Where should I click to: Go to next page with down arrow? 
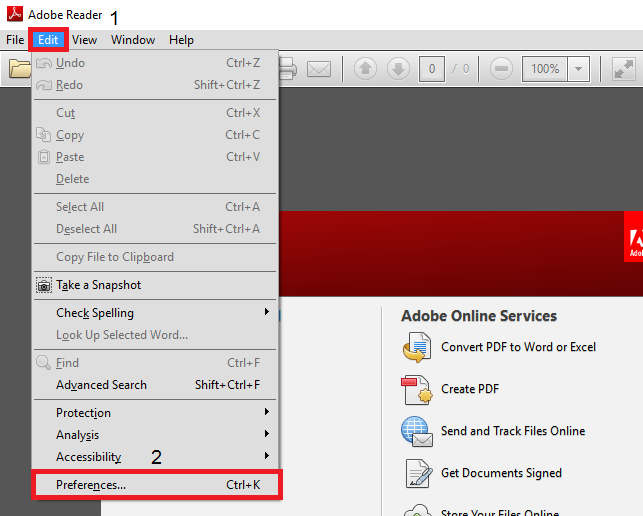click(x=398, y=68)
